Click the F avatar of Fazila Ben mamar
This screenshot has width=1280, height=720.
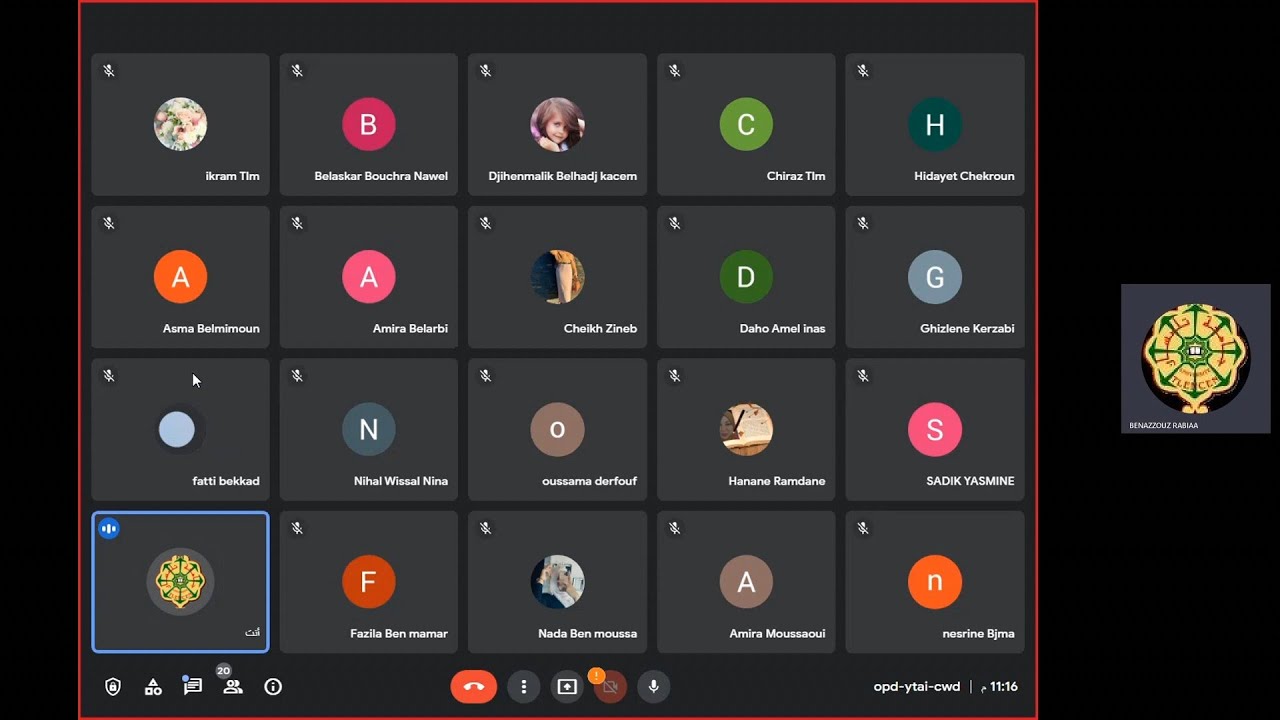tap(369, 582)
